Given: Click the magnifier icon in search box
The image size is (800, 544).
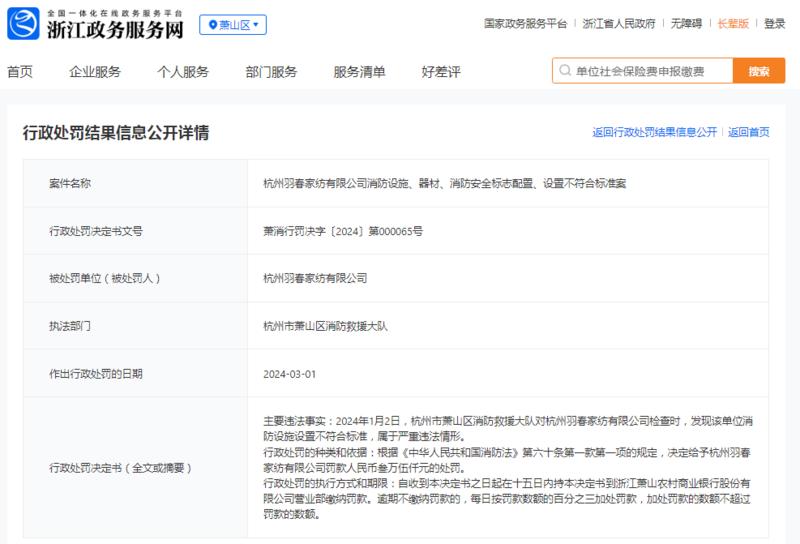Looking at the screenshot, I should pos(565,70).
